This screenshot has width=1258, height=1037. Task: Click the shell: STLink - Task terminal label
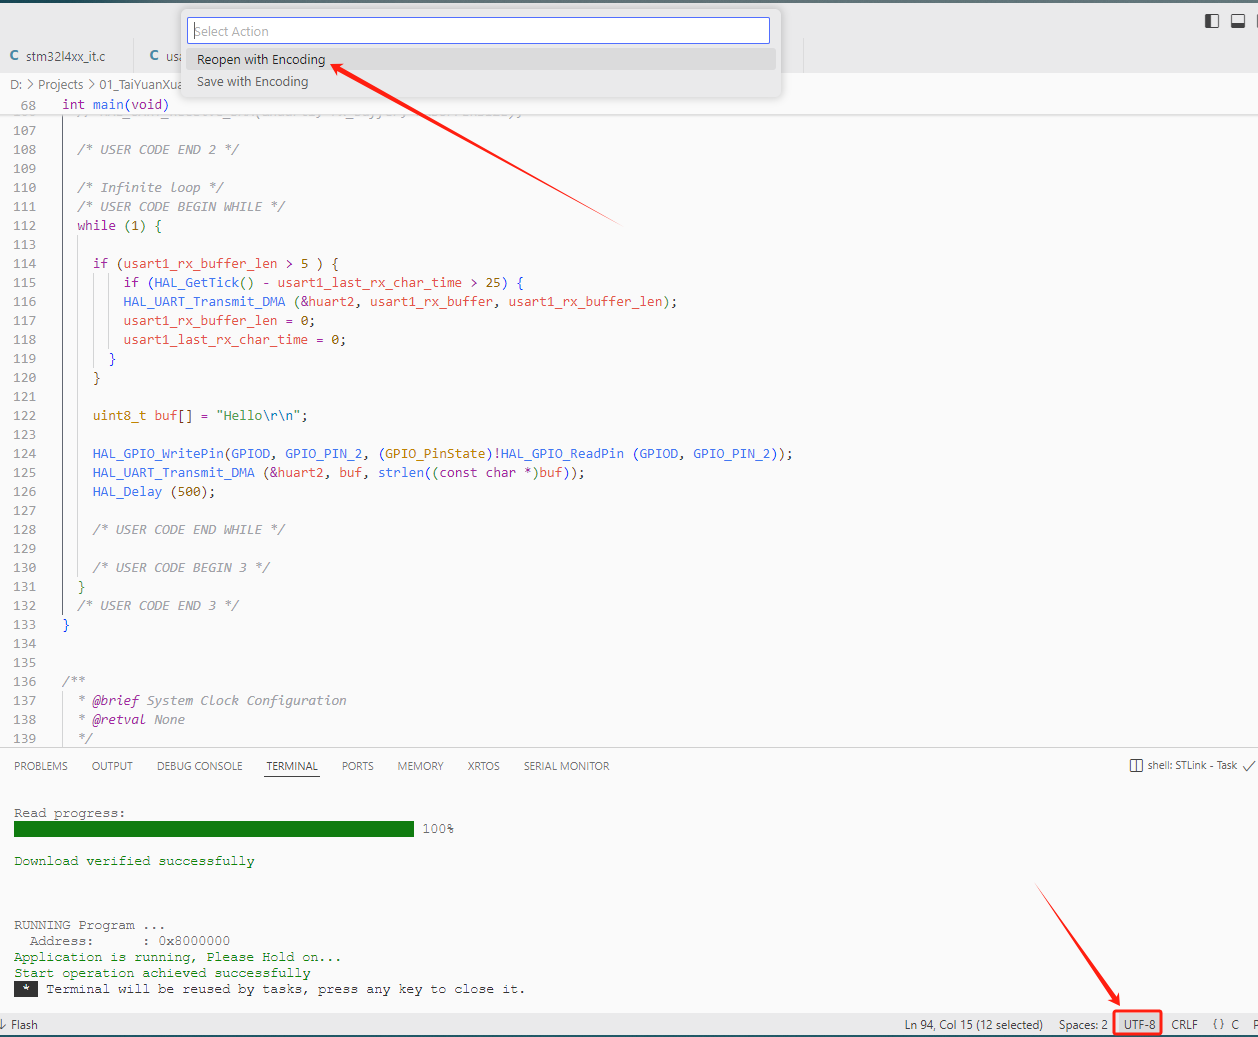coord(1192,765)
